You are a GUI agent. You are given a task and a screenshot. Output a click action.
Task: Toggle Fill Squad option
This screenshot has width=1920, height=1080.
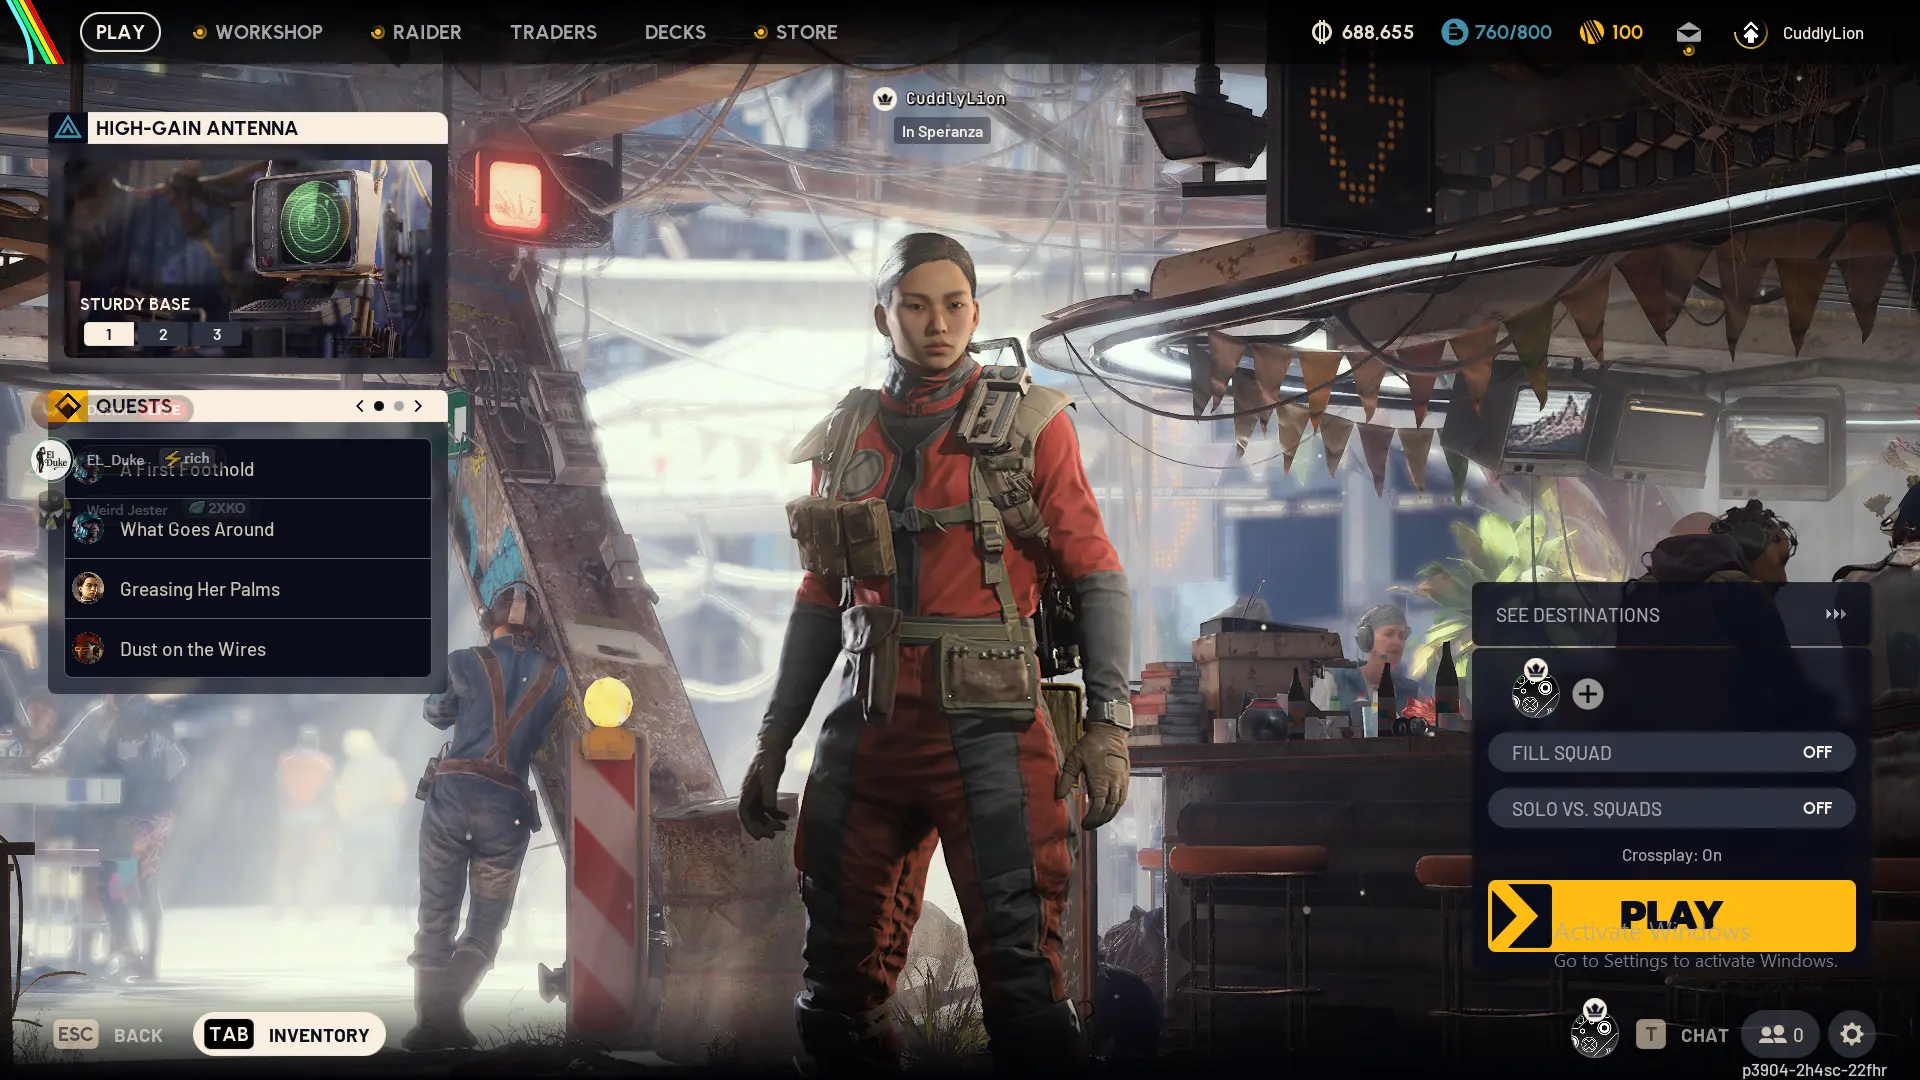1671,752
